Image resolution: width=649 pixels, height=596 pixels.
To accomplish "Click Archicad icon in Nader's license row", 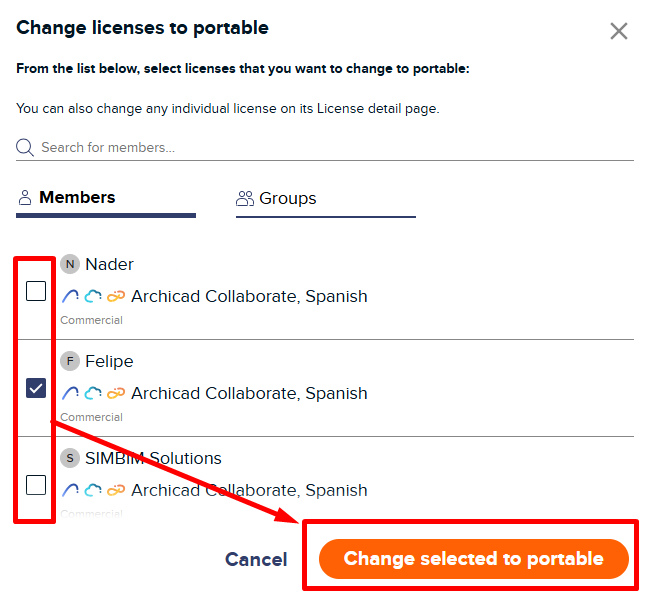I will 70,296.
